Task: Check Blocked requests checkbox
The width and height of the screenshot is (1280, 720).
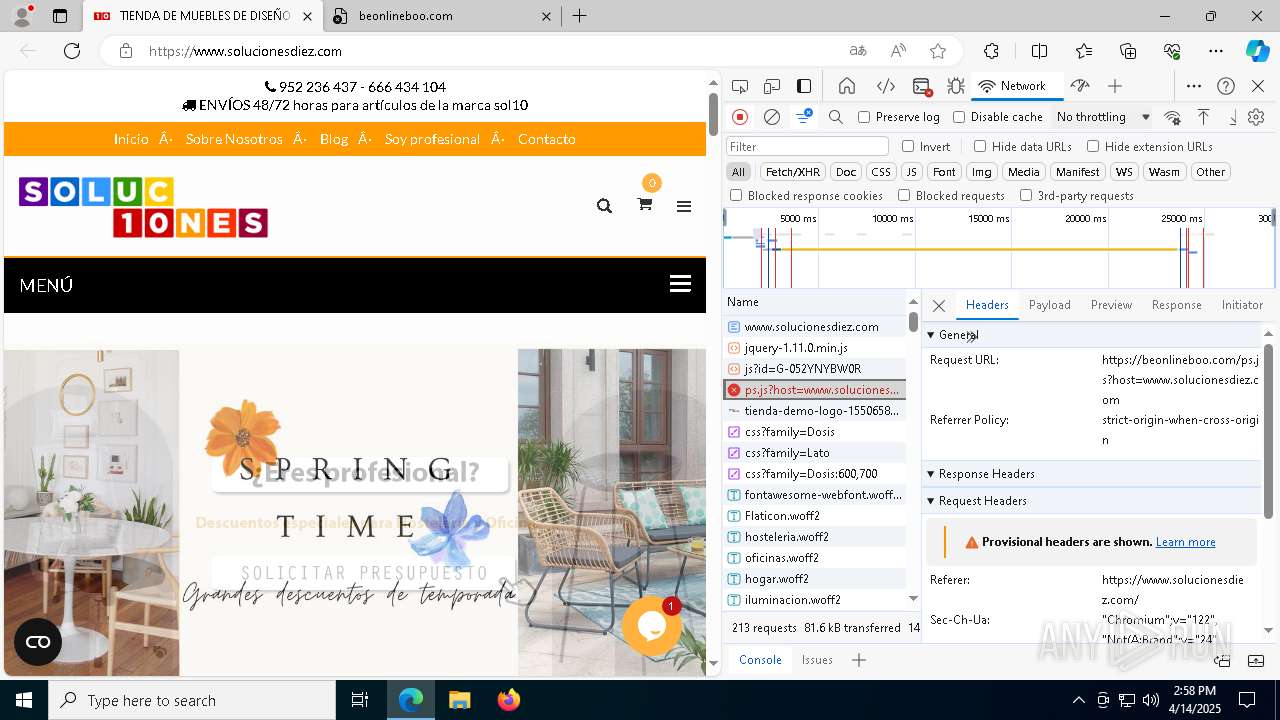Action: (904, 196)
